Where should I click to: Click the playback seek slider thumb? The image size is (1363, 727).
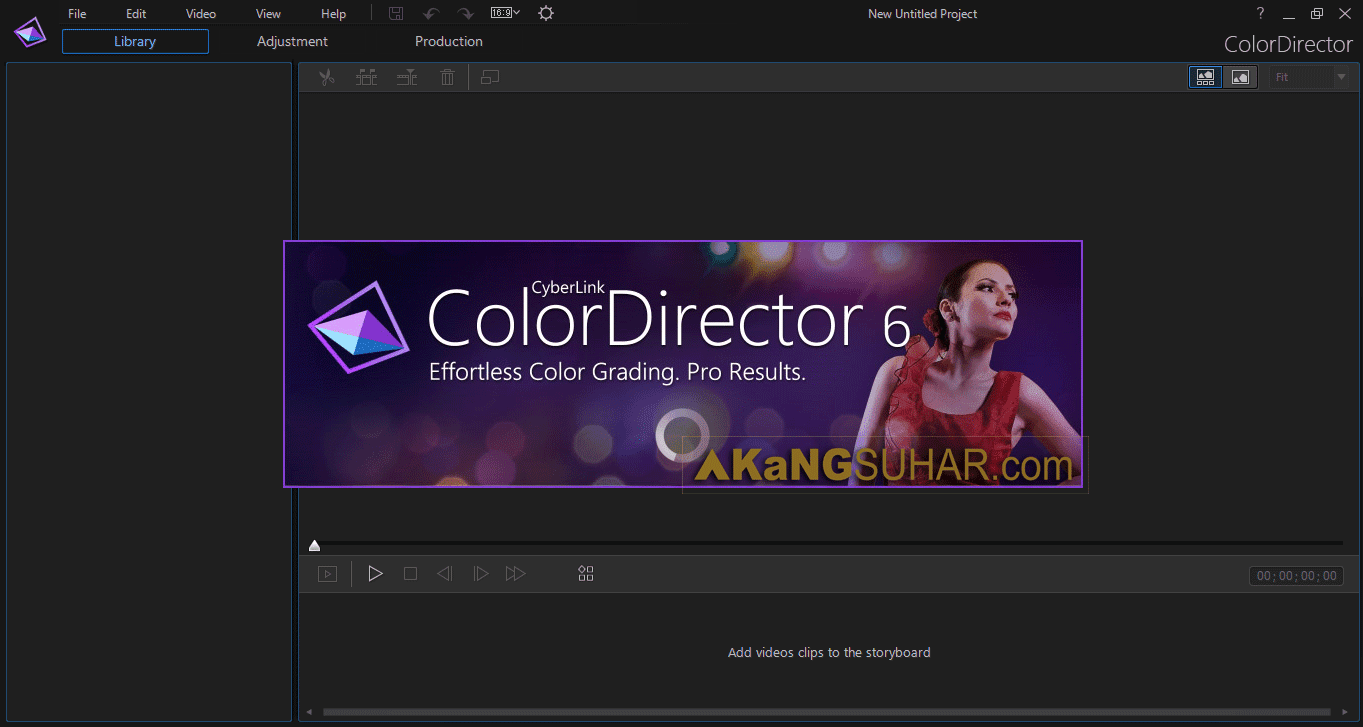pos(315,545)
